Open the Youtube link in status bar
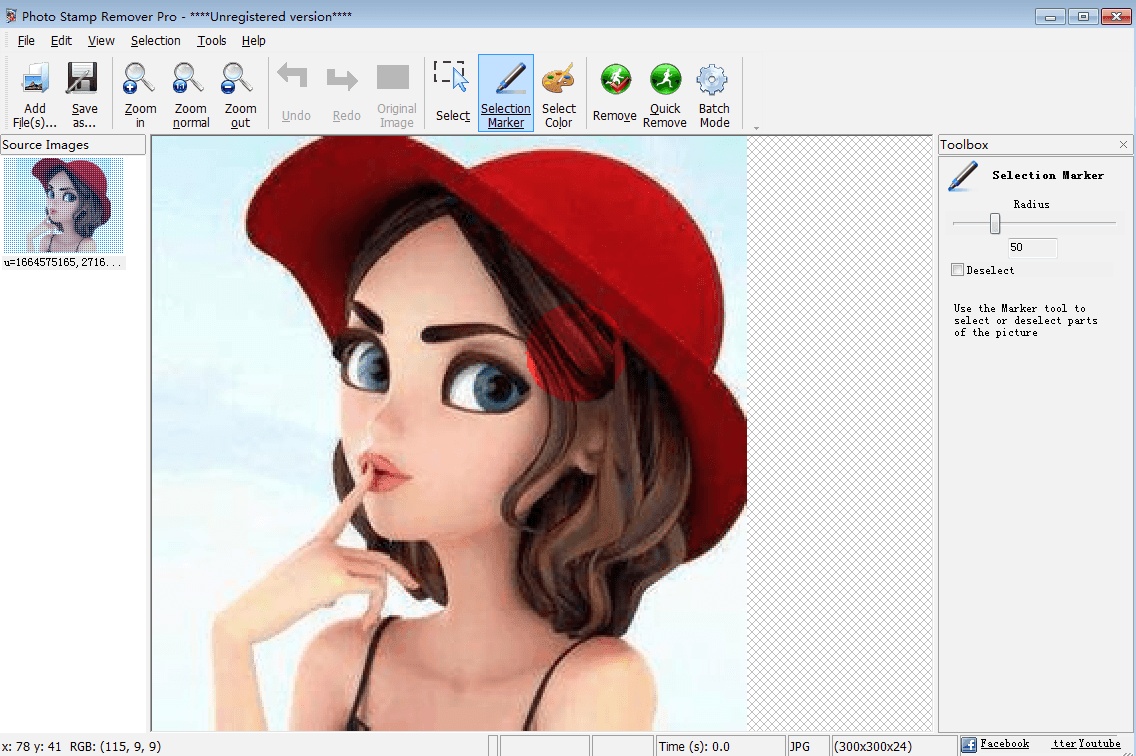The image size is (1136, 756). tap(1098, 744)
